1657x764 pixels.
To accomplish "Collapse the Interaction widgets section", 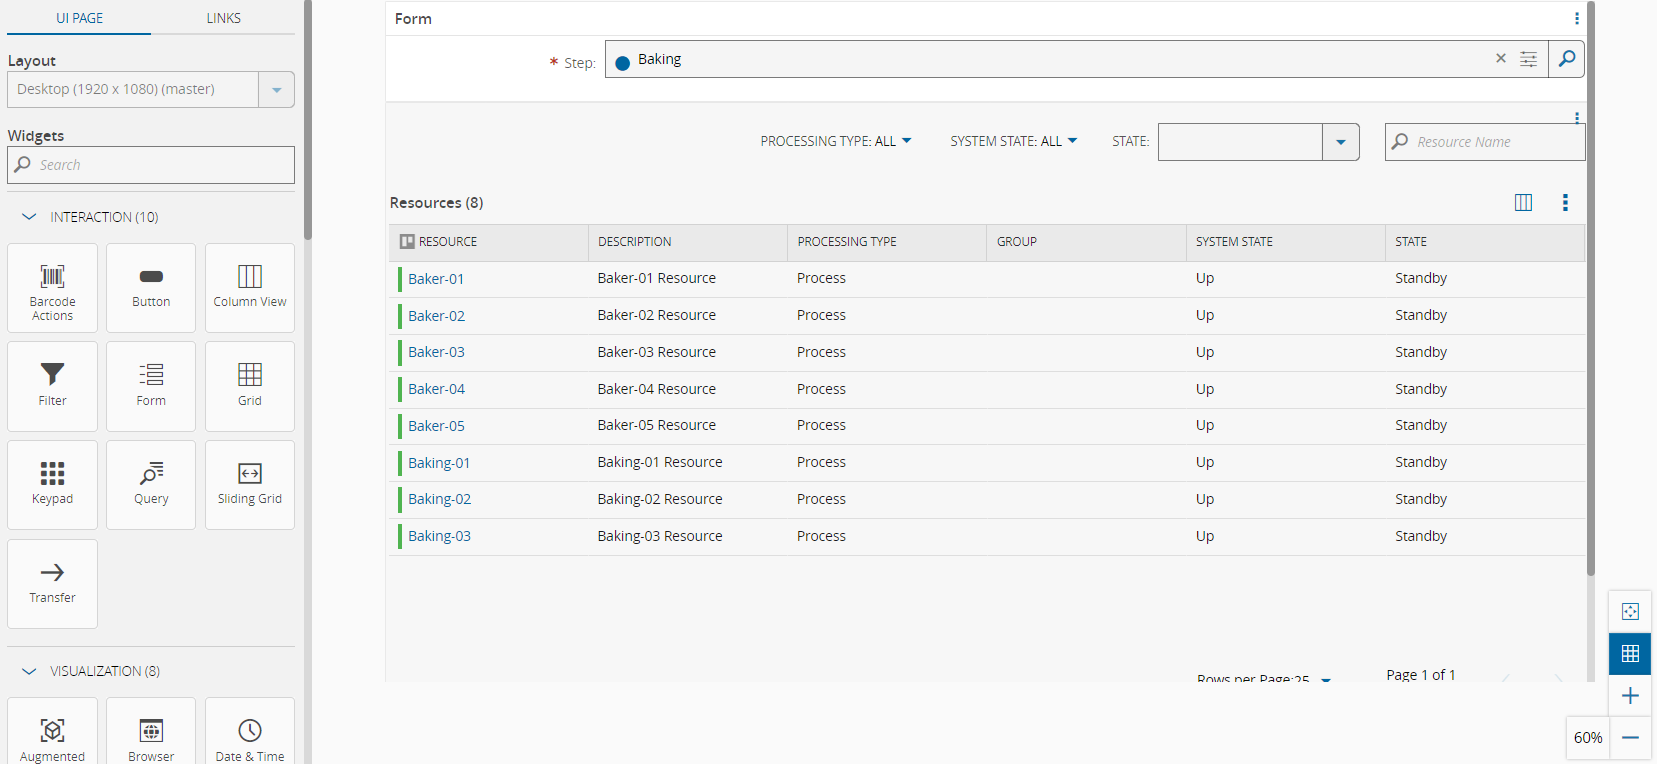I will [x=30, y=217].
